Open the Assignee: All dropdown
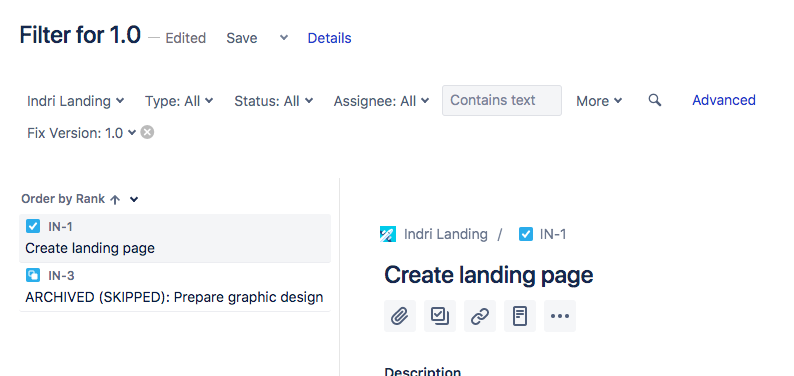This screenshot has height=376, width=794. pos(381,101)
